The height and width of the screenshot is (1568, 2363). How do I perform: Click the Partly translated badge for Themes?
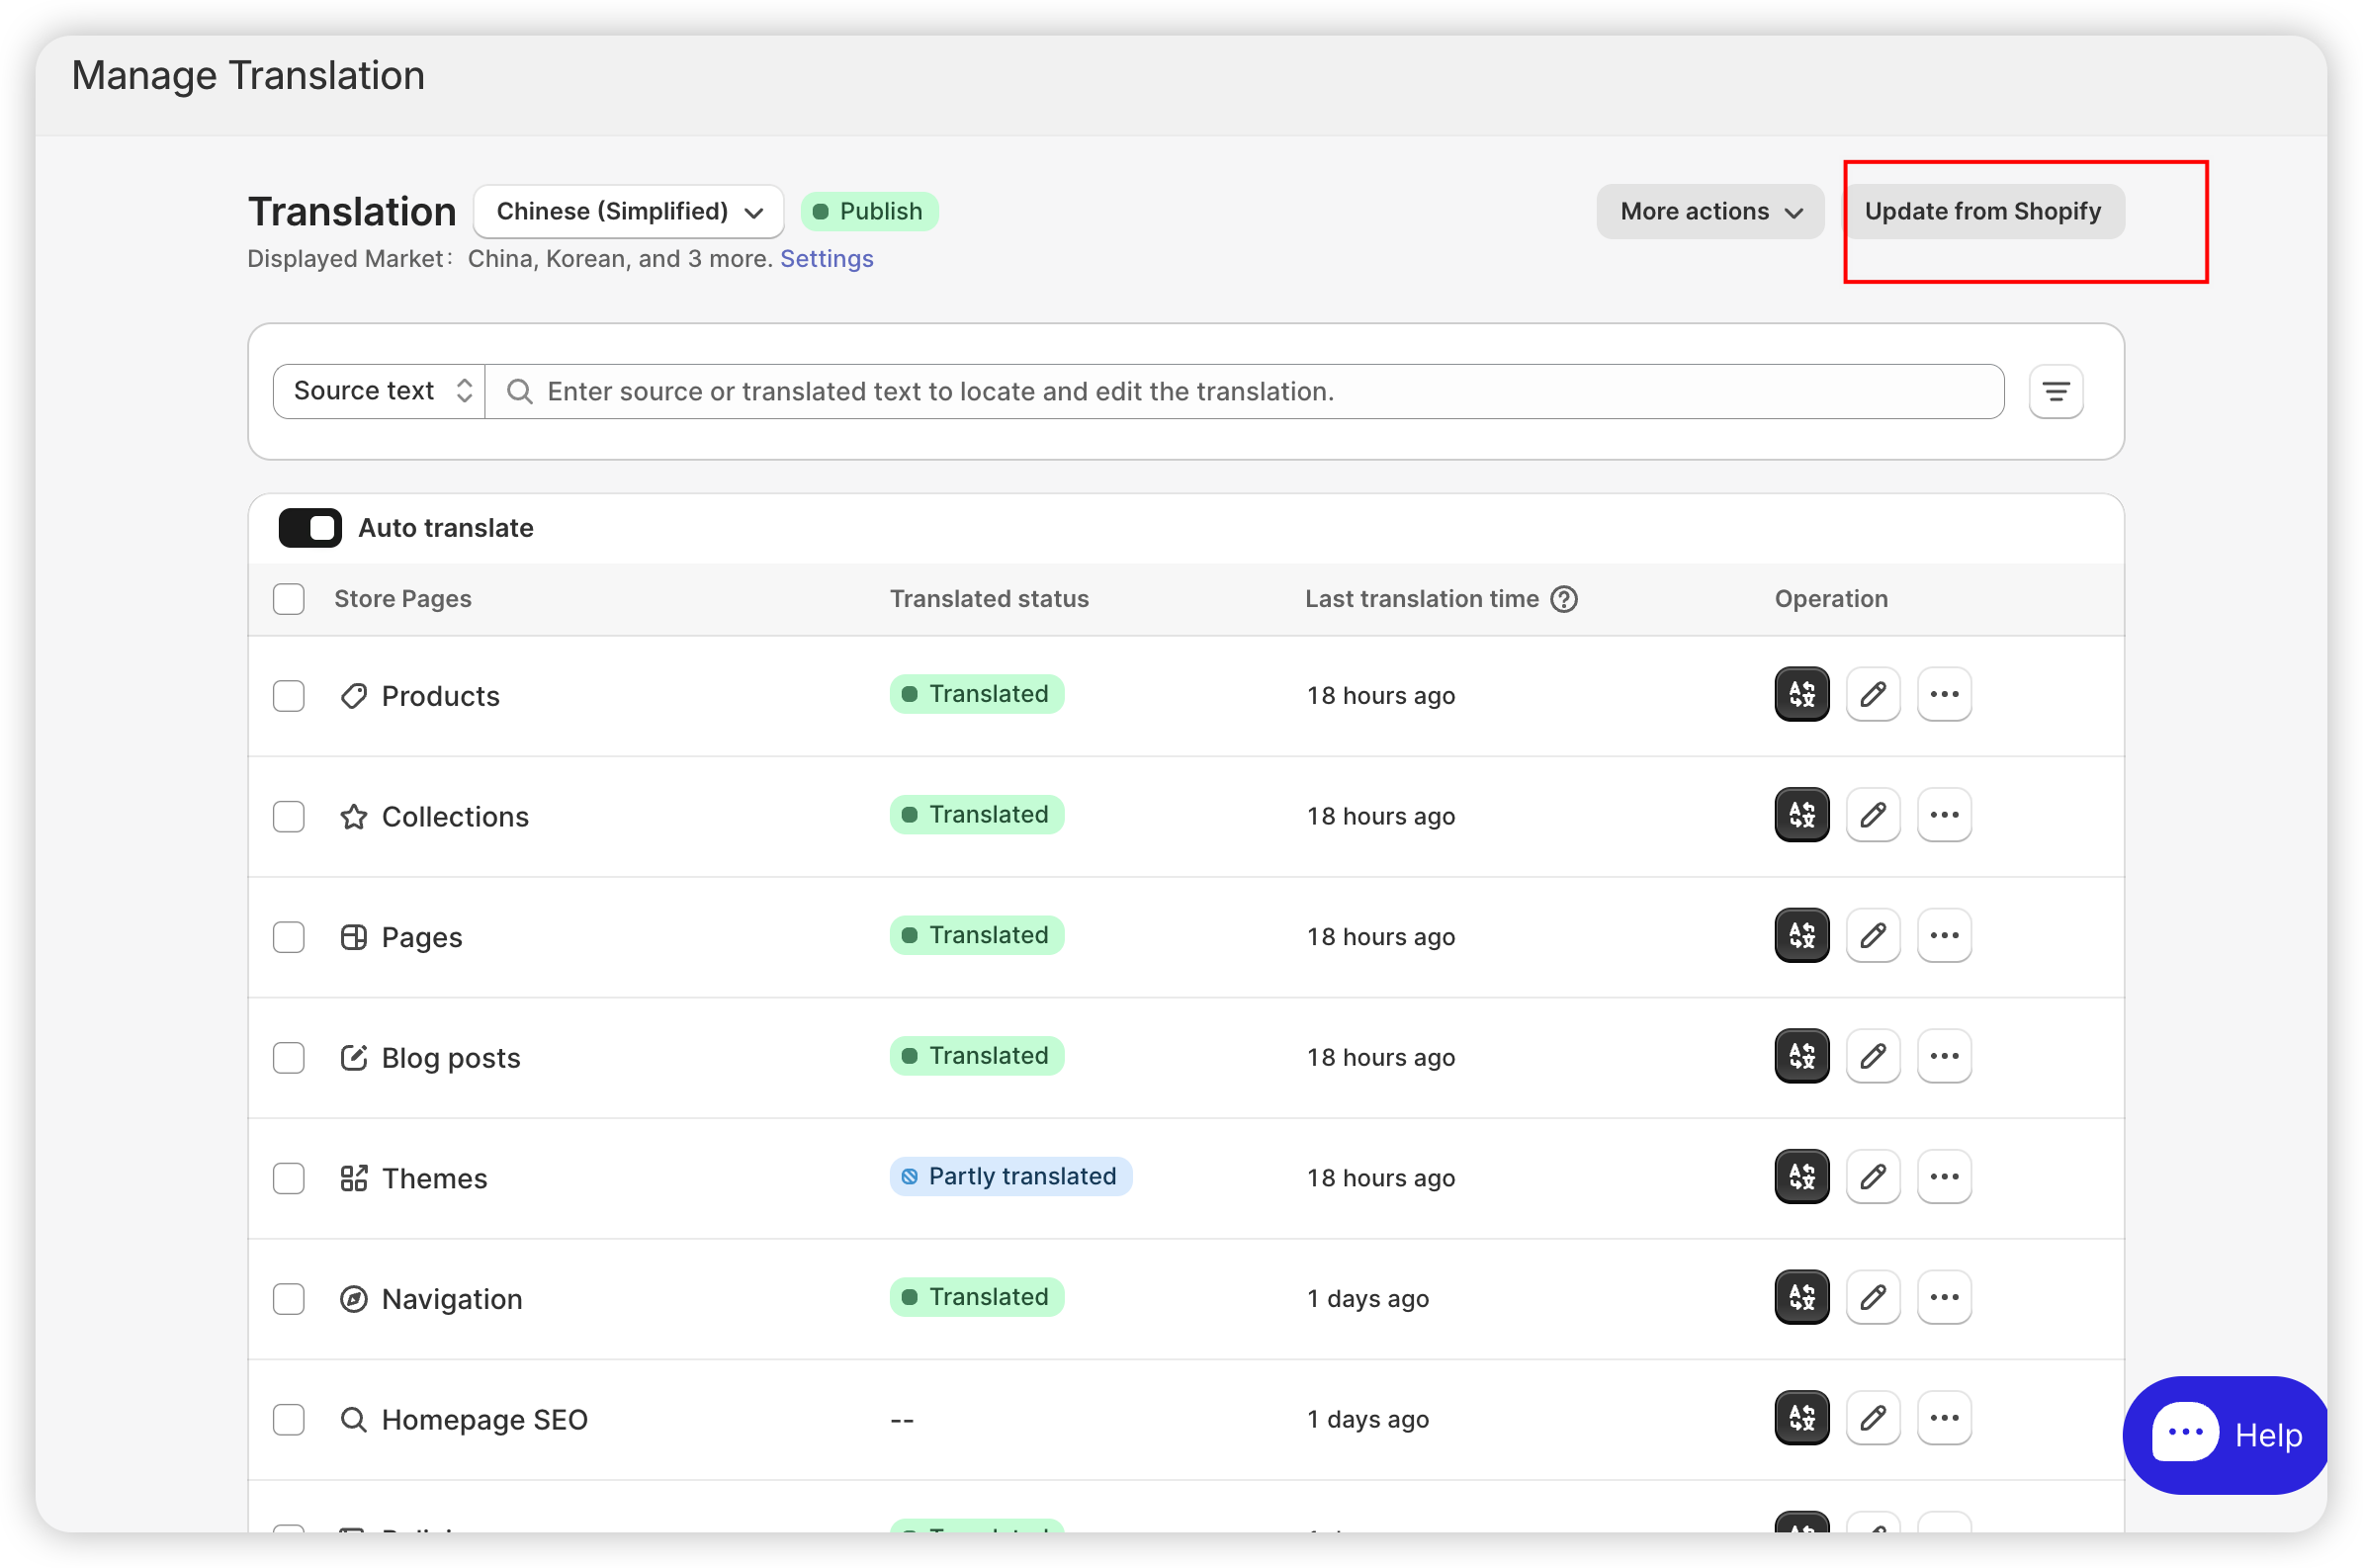(x=1010, y=1176)
